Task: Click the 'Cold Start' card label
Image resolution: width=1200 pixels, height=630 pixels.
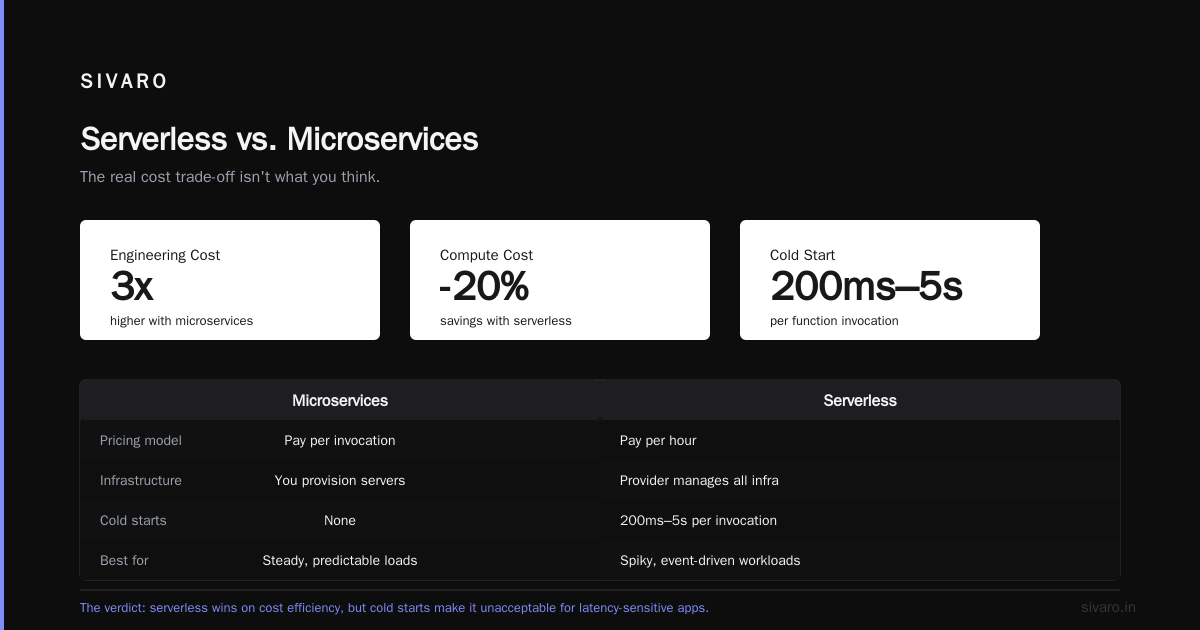Action: tap(802, 255)
